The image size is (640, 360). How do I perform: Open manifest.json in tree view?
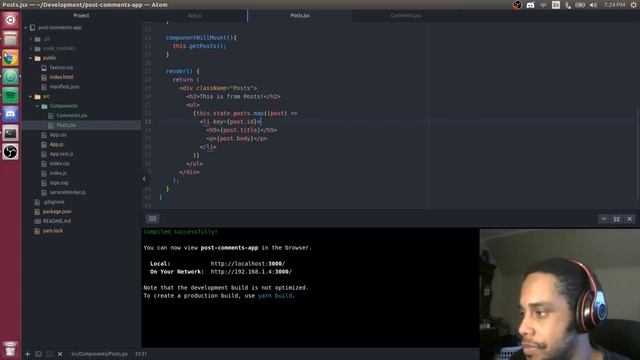coord(64,87)
